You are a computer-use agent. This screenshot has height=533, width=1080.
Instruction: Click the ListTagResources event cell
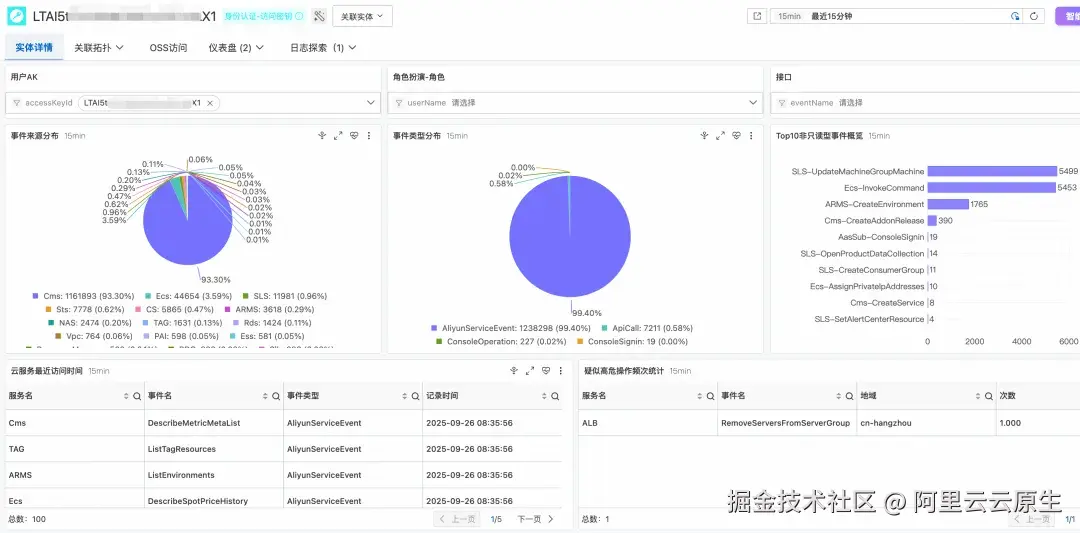click(x=214, y=449)
